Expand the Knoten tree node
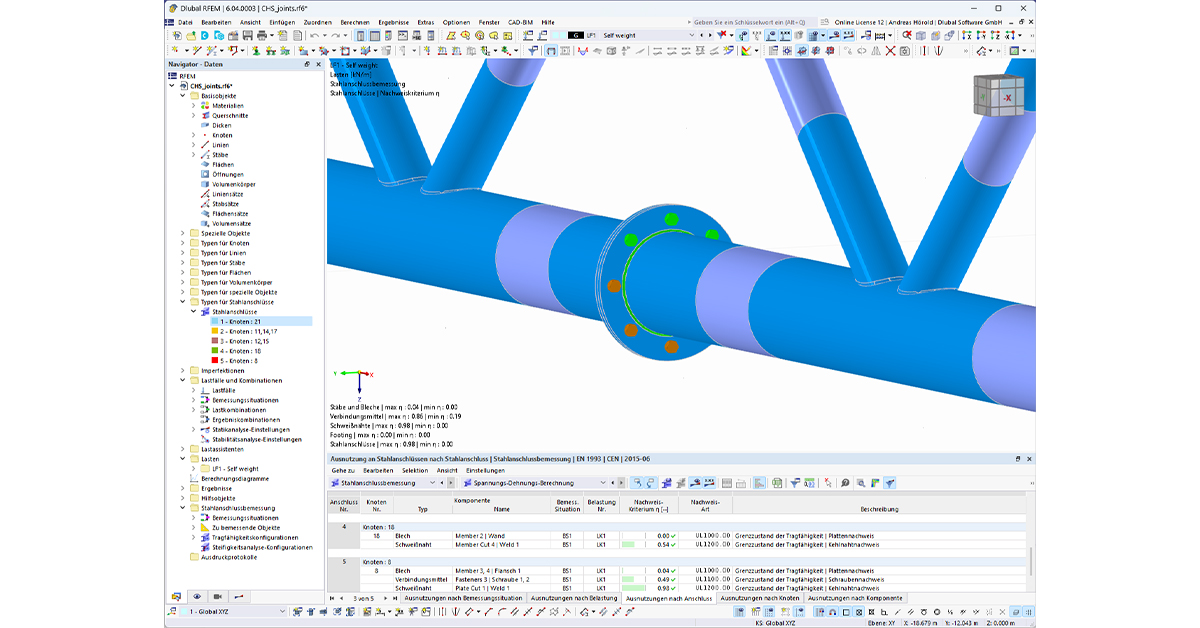The image size is (1200, 628). [193, 135]
